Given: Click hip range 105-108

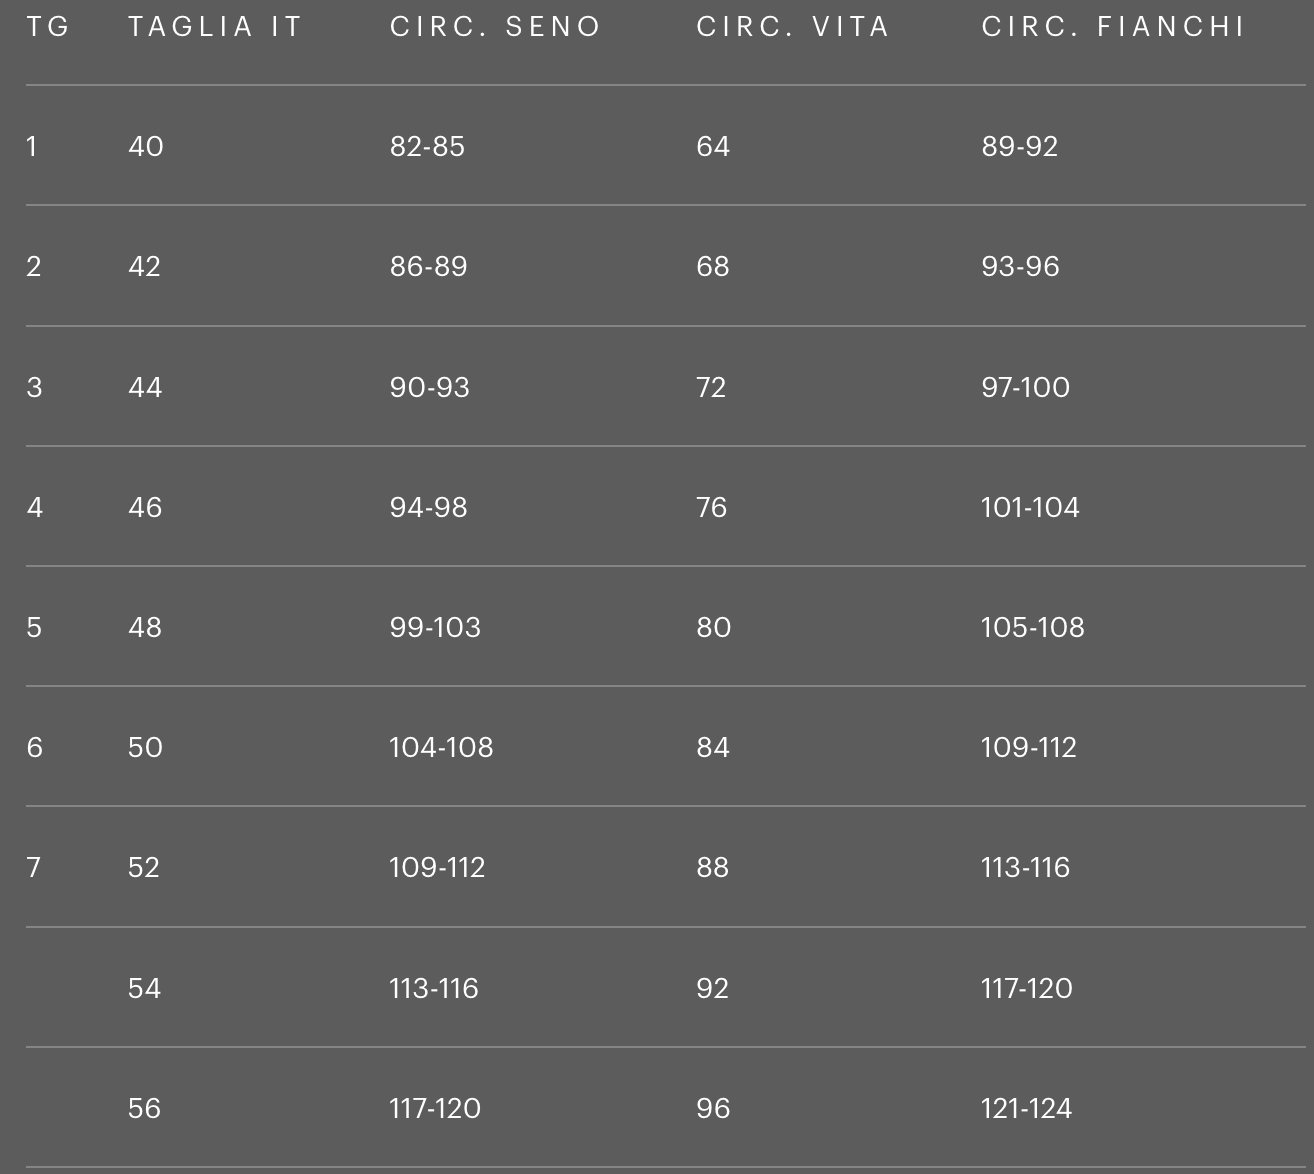Looking at the screenshot, I should pyautogui.click(x=1032, y=628).
